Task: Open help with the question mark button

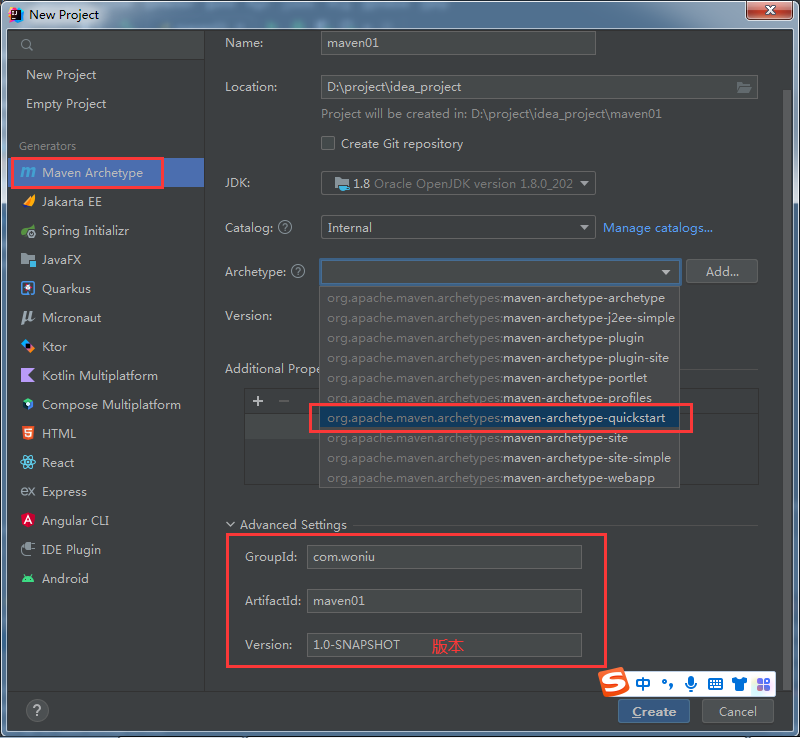Action: (37, 710)
